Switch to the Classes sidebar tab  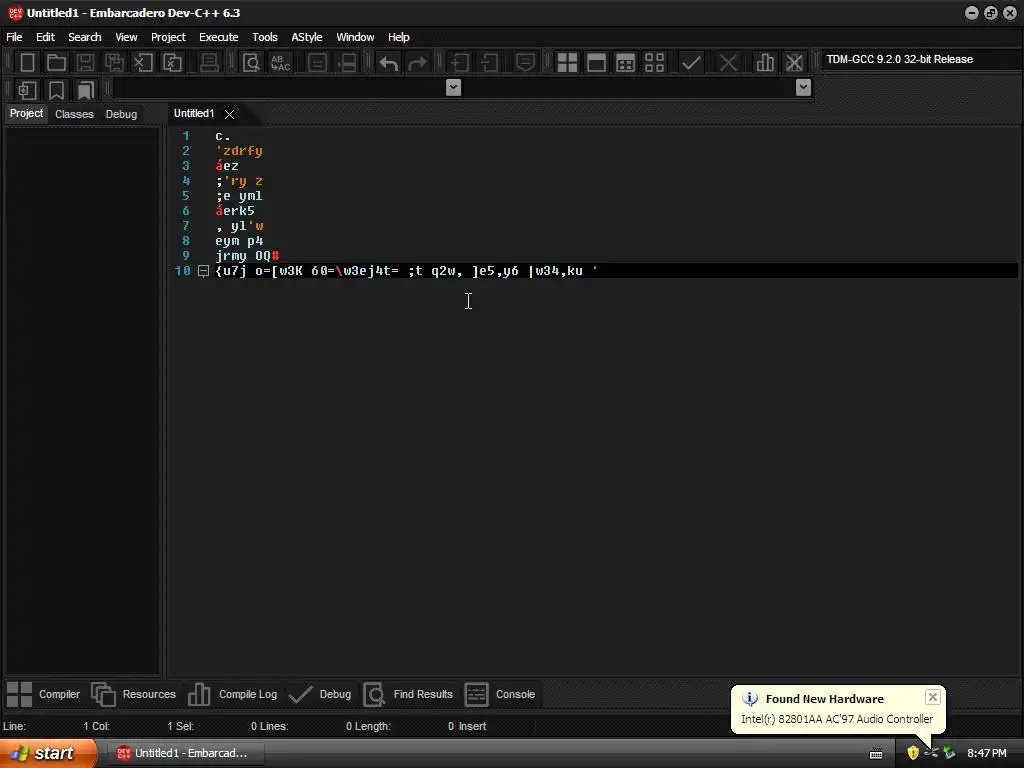coord(74,114)
